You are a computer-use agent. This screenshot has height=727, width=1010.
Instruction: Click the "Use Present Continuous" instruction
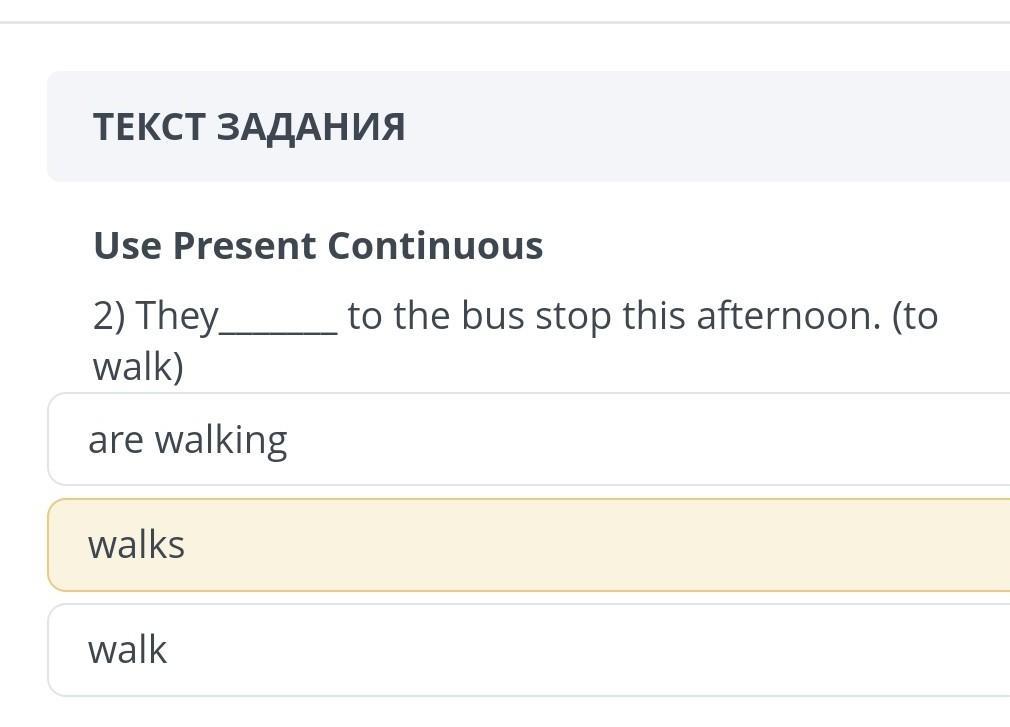(x=318, y=245)
